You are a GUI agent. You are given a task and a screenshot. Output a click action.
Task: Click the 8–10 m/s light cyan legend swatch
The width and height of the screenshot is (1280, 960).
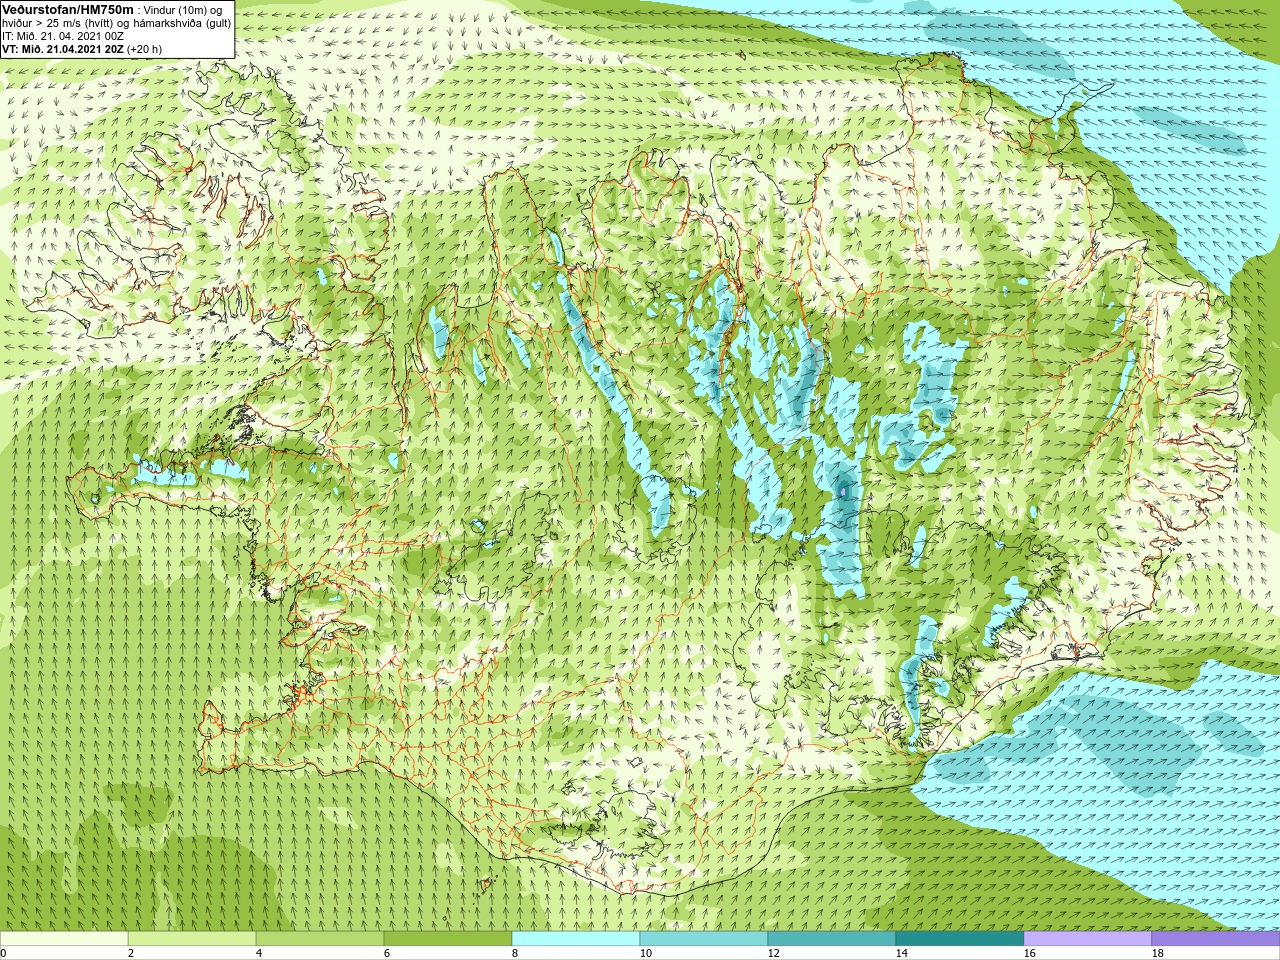(x=576, y=939)
